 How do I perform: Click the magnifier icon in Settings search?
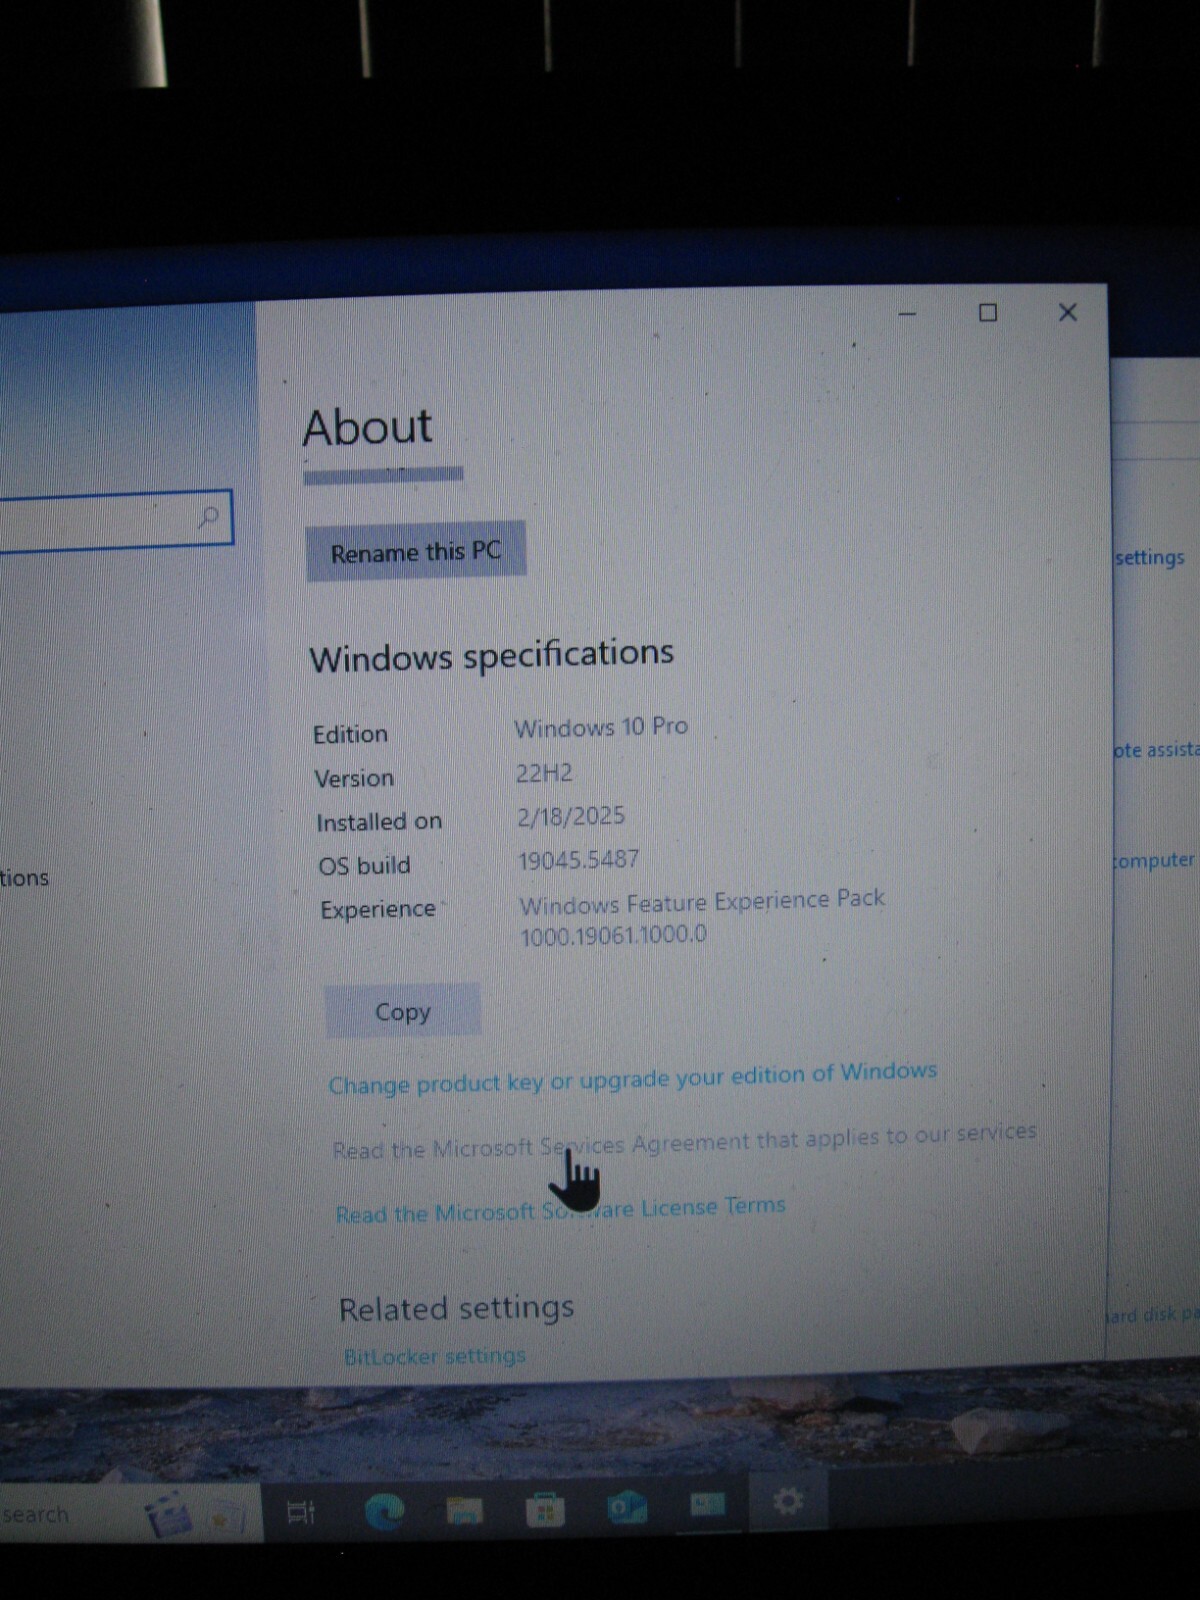pos(208,517)
